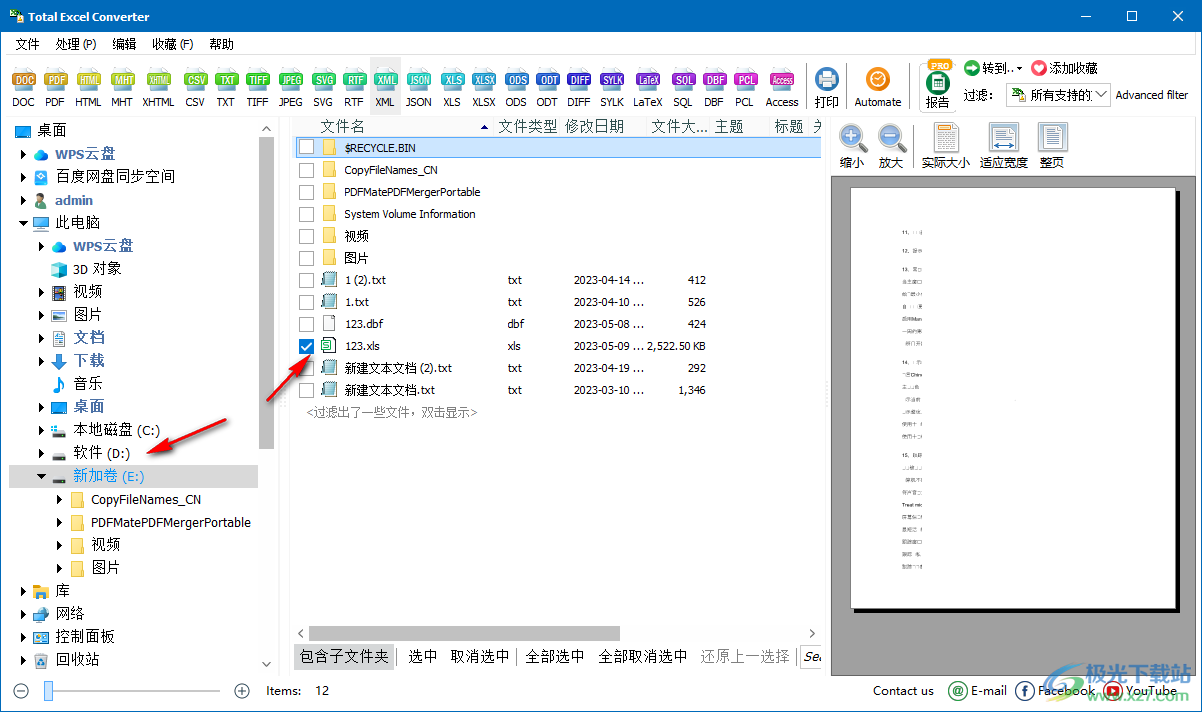Tick the 1 (2).txt checkbox
Image resolution: width=1202 pixels, height=712 pixels.
[x=306, y=280]
